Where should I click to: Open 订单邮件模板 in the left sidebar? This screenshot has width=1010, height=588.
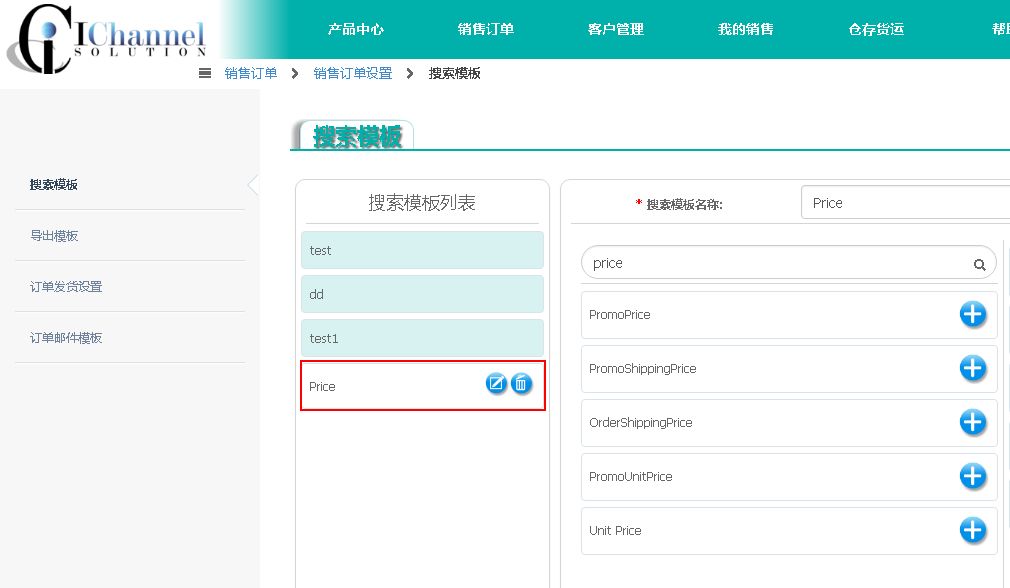(x=66, y=337)
